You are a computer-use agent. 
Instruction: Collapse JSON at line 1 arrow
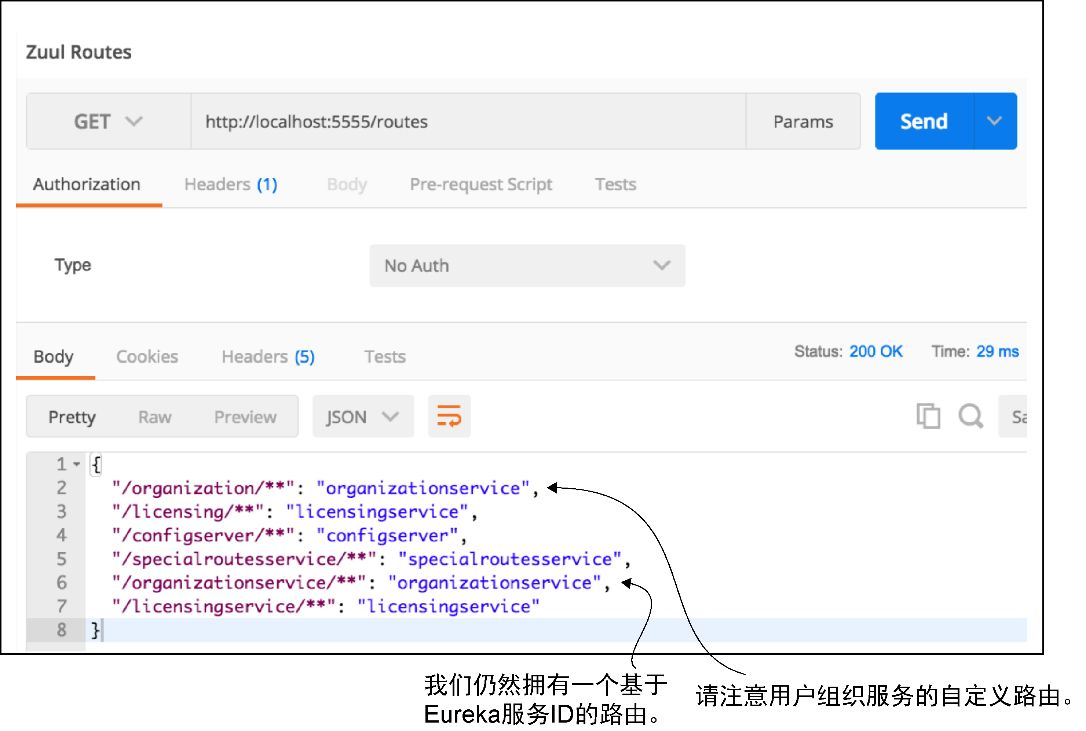(77, 464)
